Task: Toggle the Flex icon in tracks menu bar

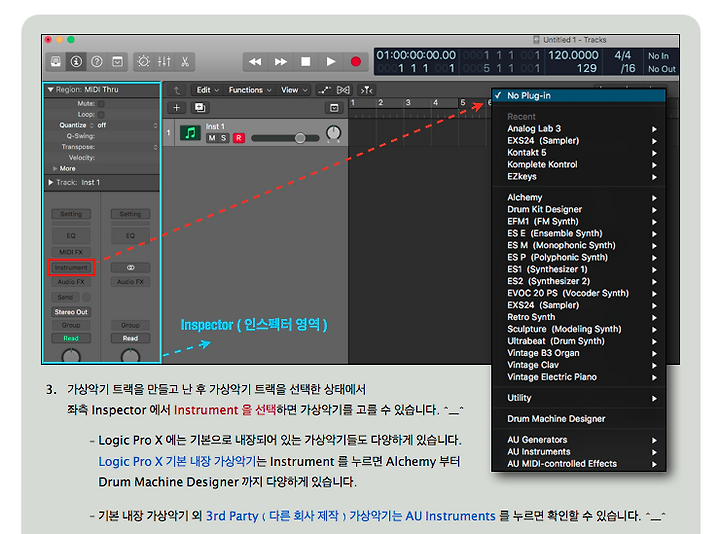Action: click(x=343, y=90)
